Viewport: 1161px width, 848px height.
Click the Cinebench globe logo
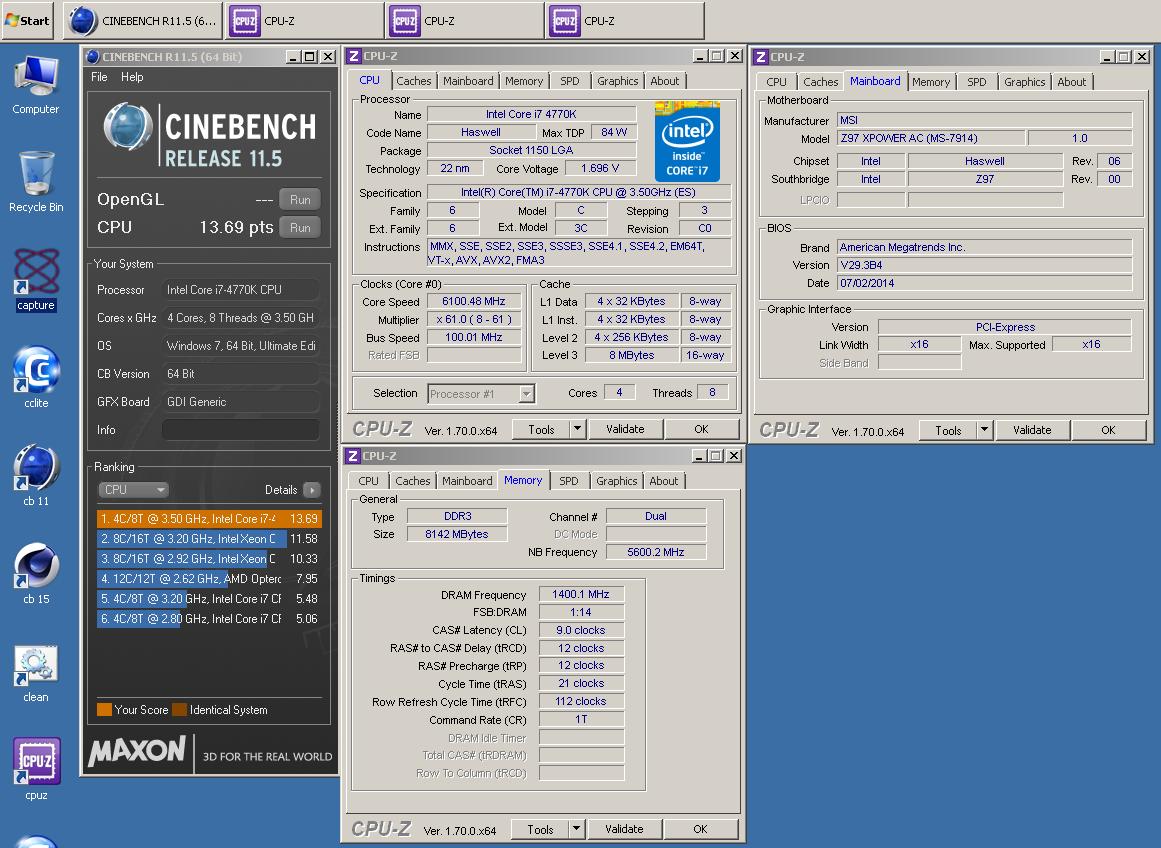tap(127, 127)
